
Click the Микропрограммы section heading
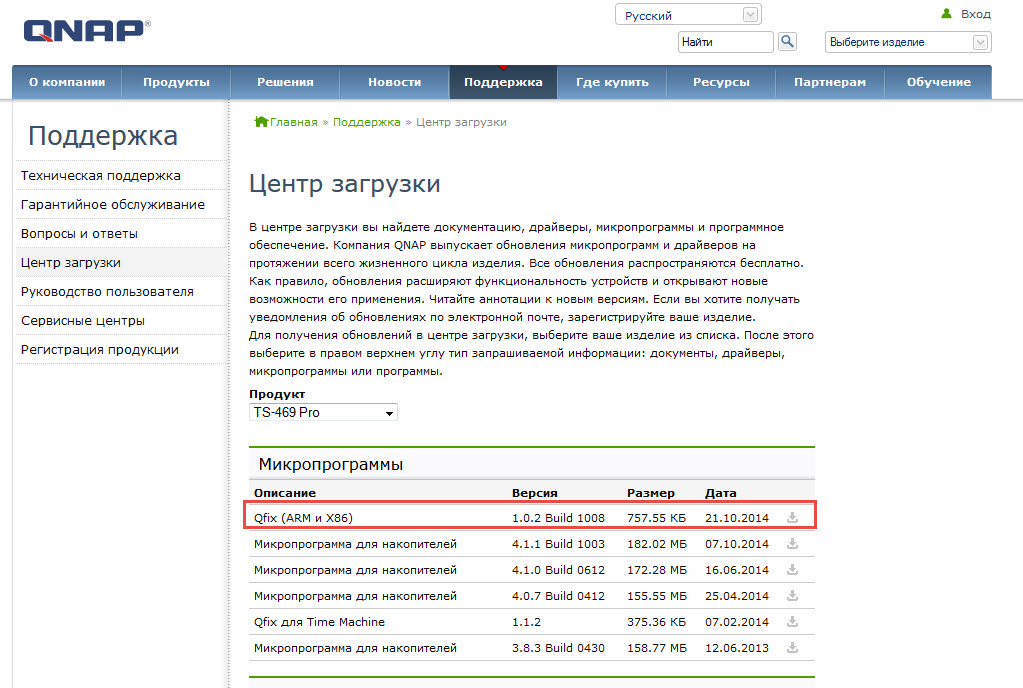point(331,464)
